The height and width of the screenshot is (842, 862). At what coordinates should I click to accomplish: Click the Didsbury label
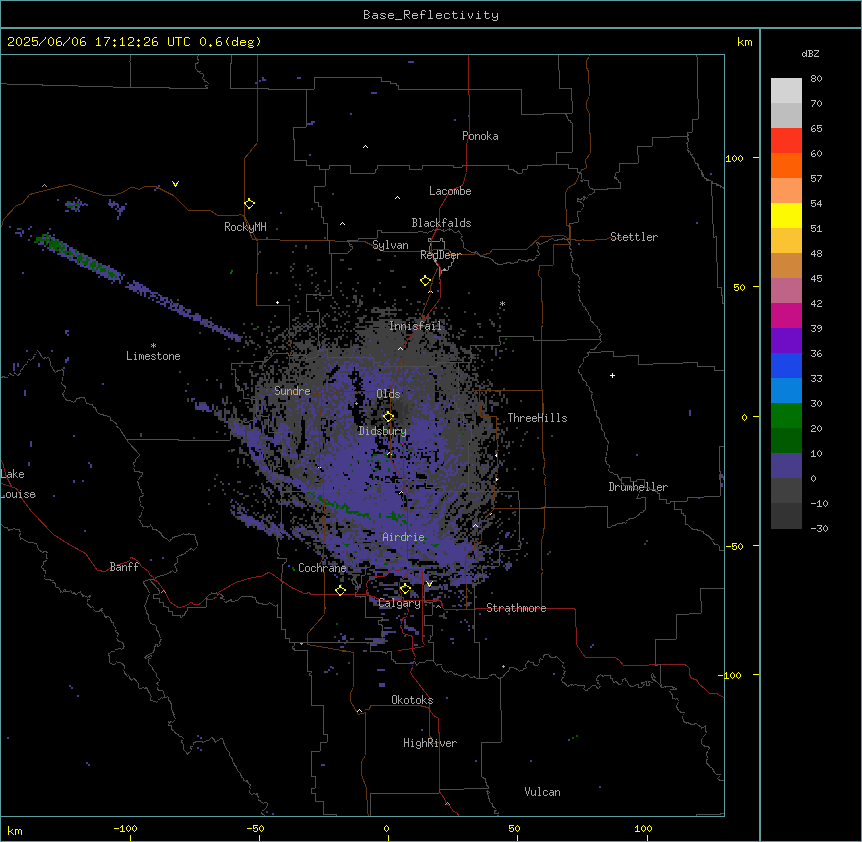pos(383,431)
